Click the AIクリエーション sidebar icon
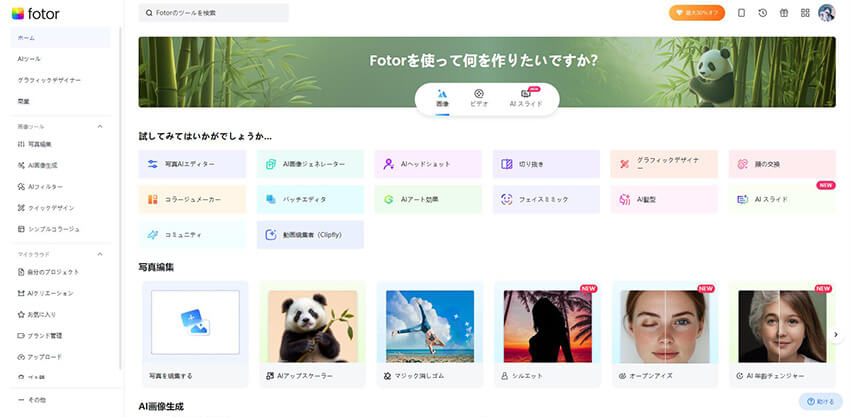Viewport: 850px width, 417px height. 21,293
